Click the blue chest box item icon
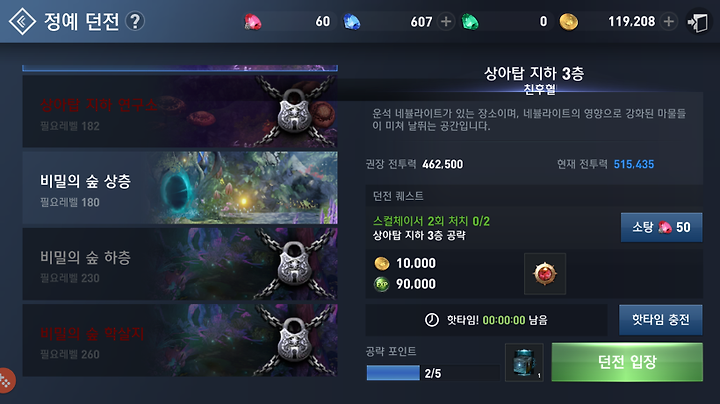The height and width of the screenshot is (404, 720). (x=524, y=362)
